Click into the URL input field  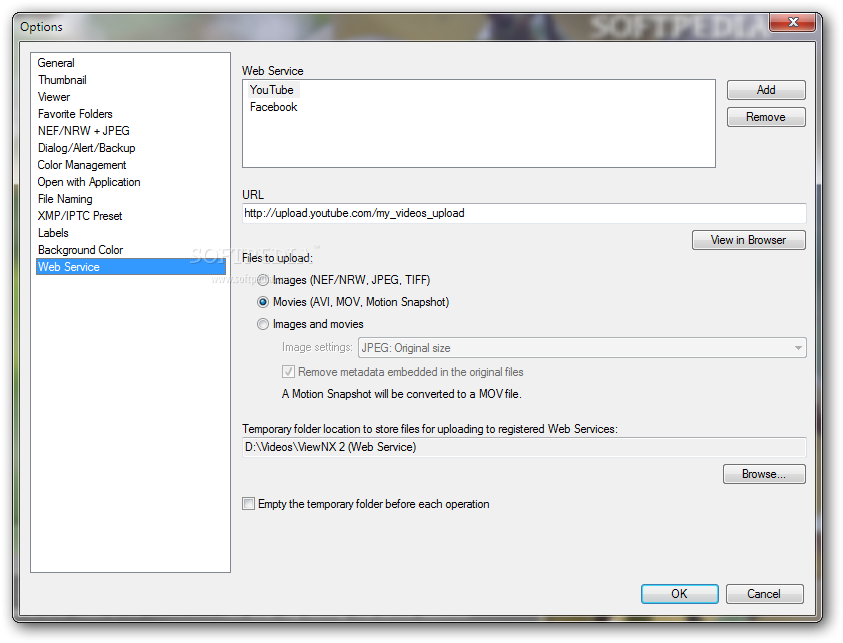pyautogui.click(x=524, y=213)
